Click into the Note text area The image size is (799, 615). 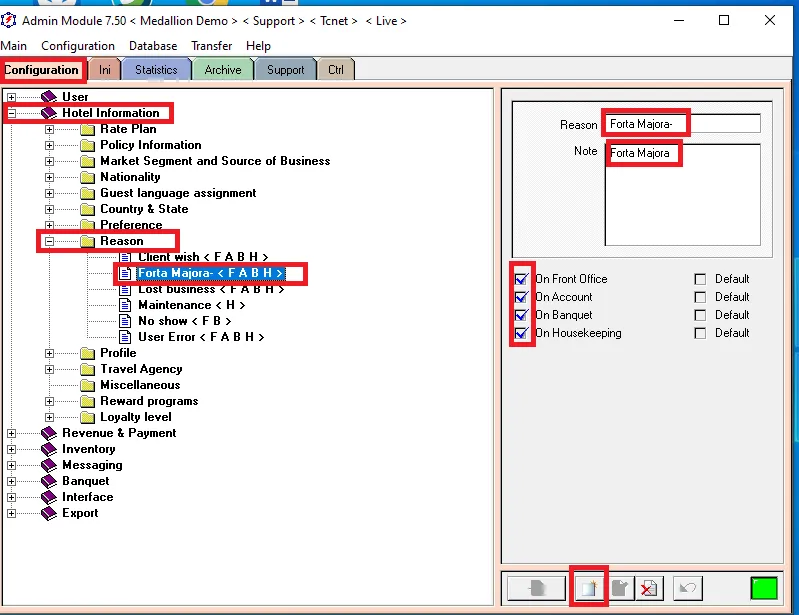pyautogui.click(x=683, y=195)
